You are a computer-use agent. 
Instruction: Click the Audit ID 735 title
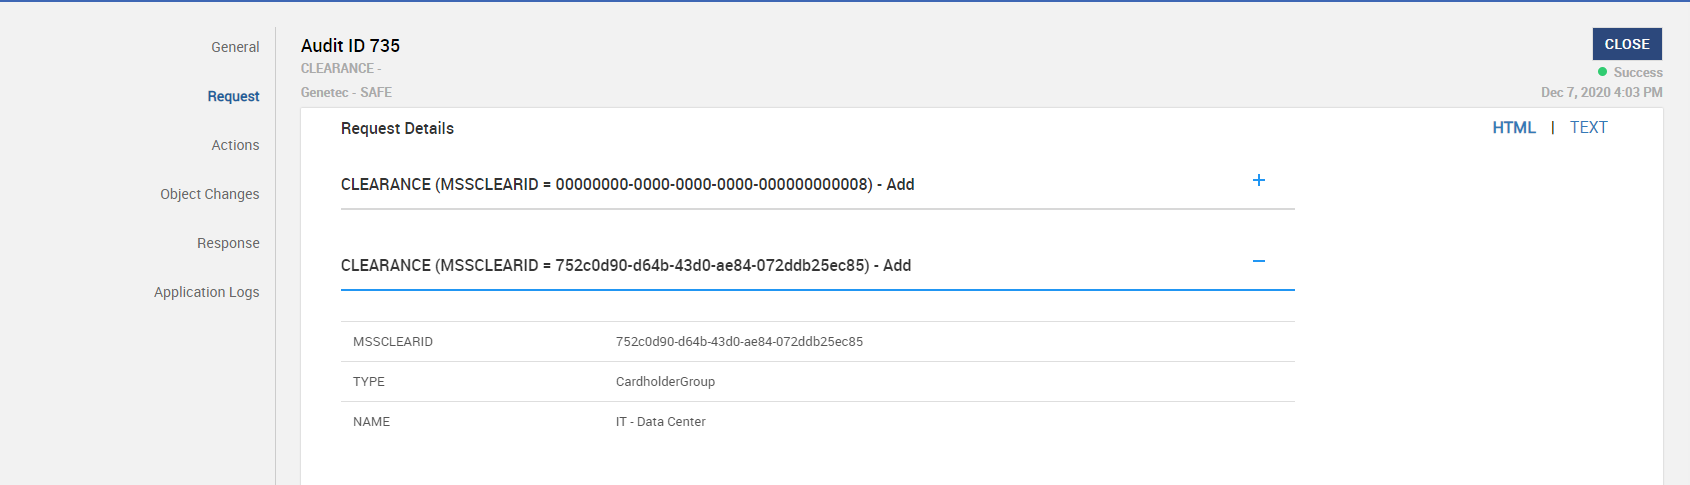coord(350,46)
